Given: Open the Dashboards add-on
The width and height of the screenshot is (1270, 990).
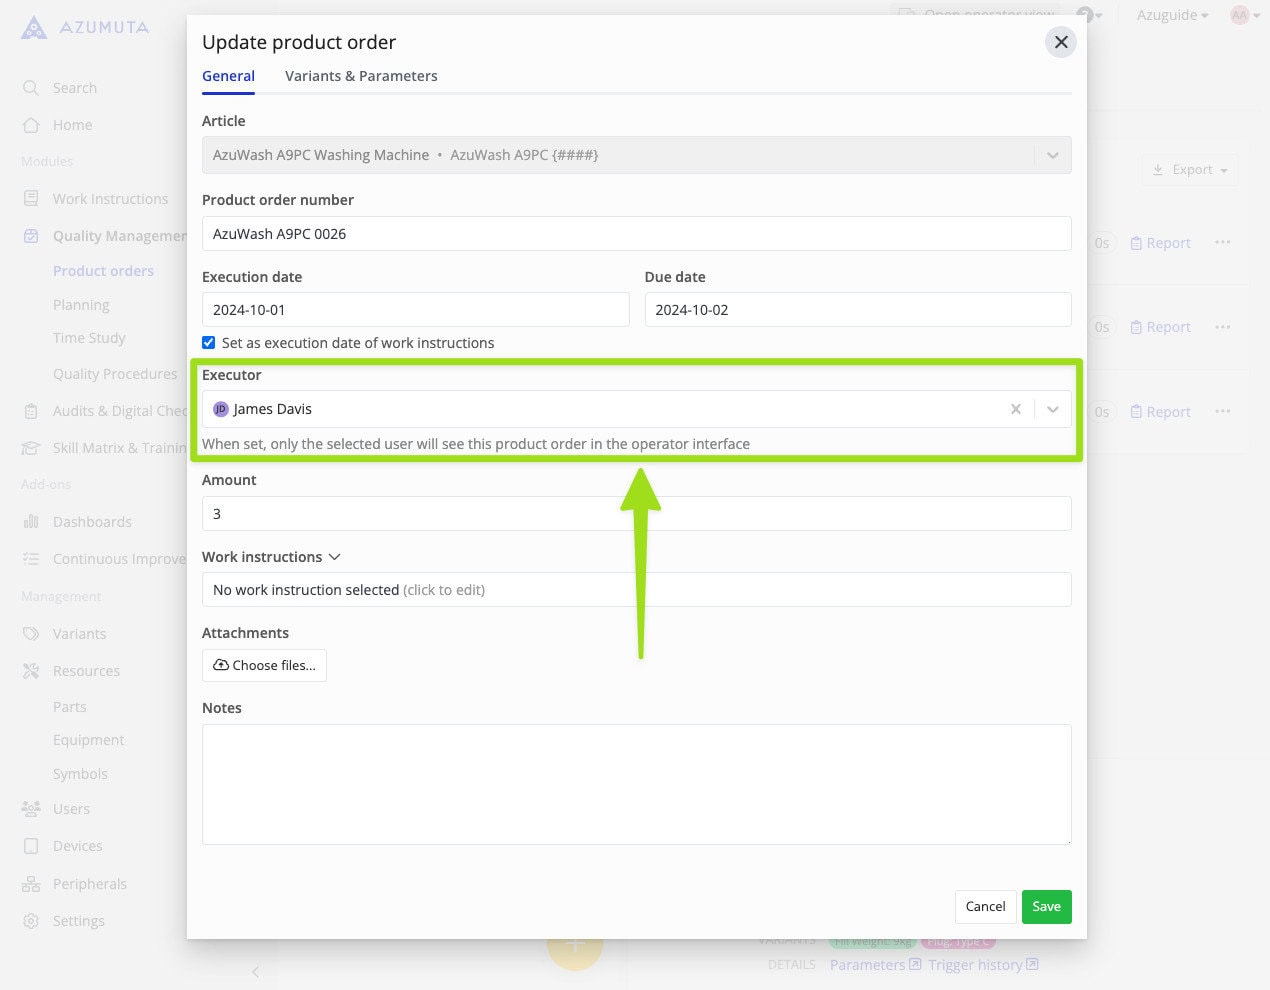Looking at the screenshot, I should coord(92,521).
